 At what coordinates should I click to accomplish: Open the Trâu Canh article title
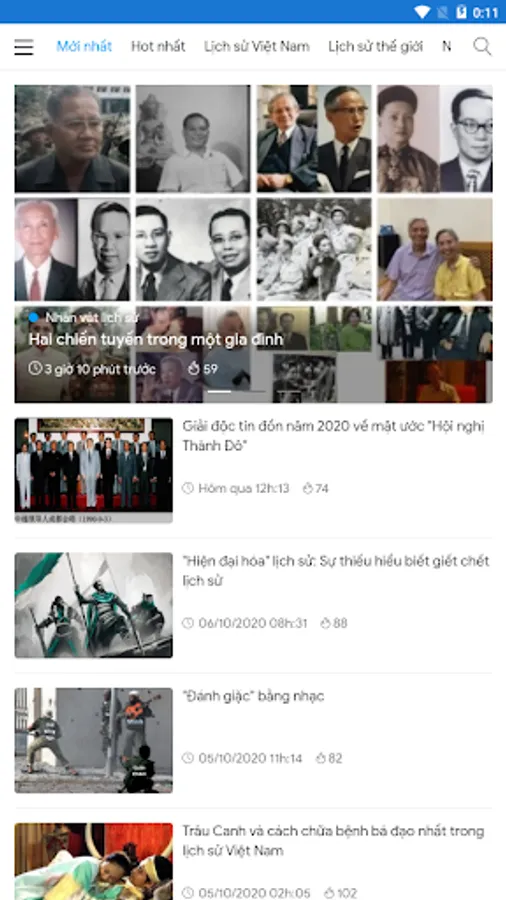[333, 840]
